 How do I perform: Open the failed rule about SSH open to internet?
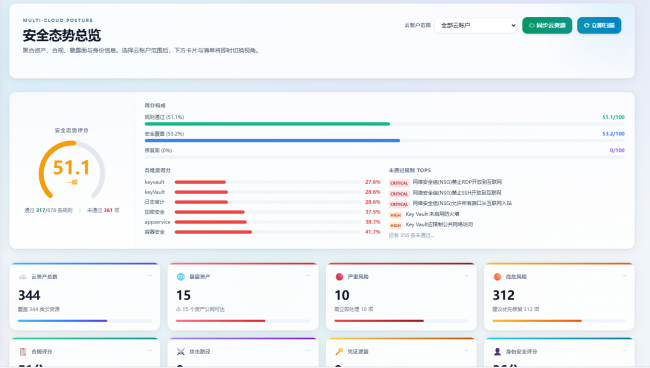coord(457,193)
